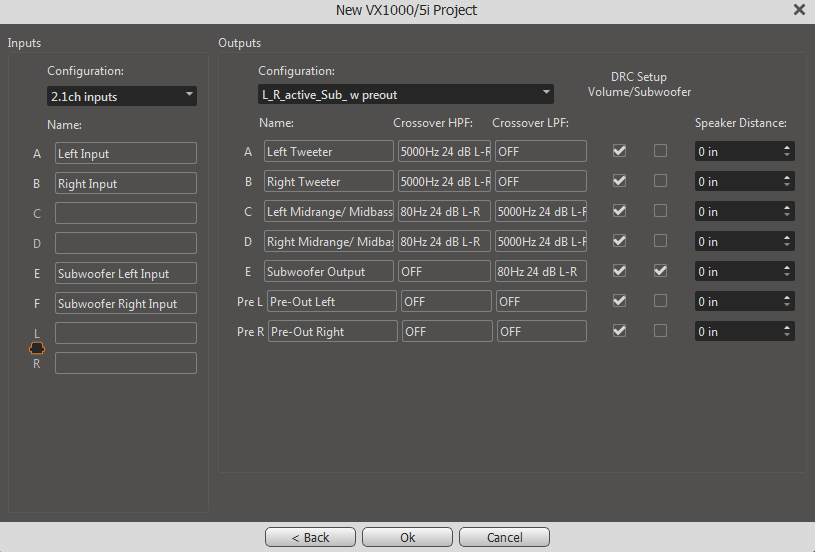Click the empty input L name field

pos(126,333)
